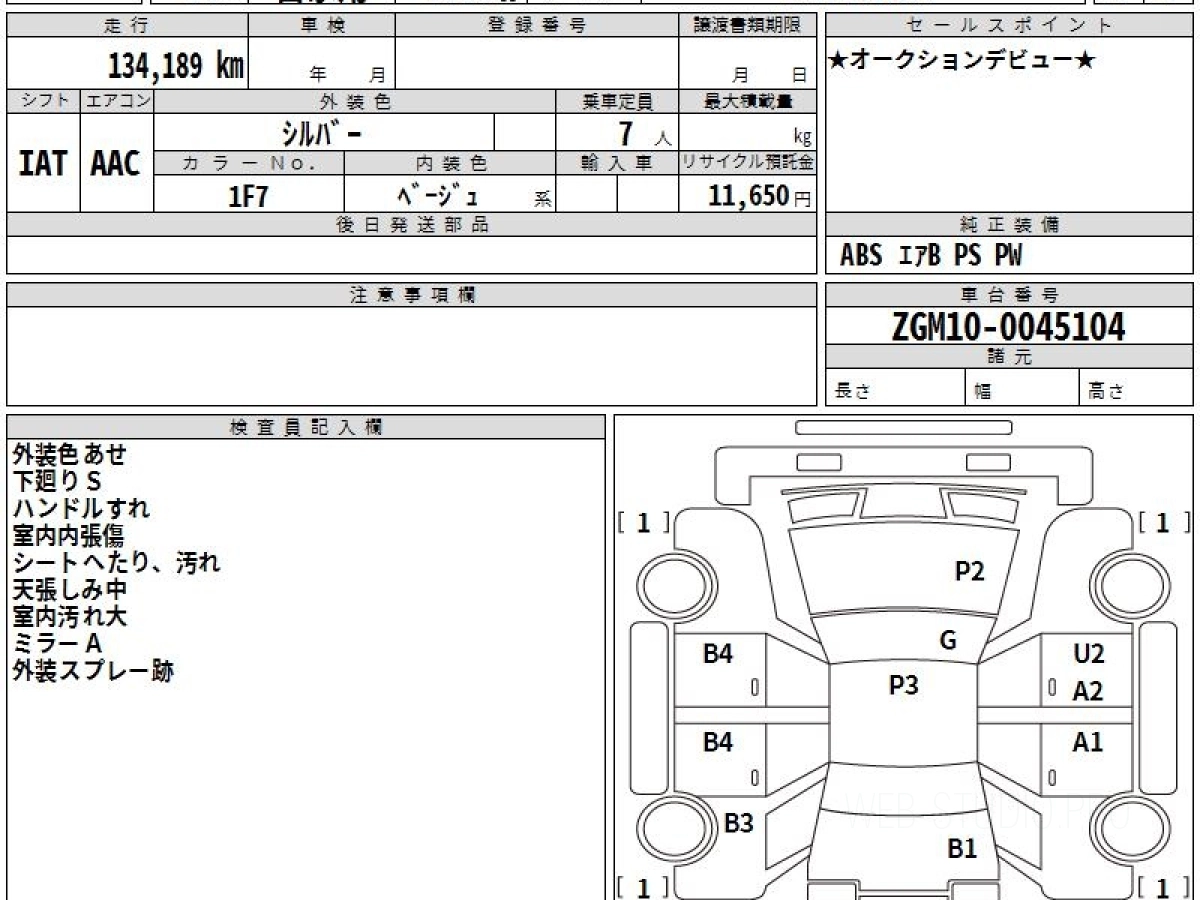Click the kg unit in max load cell

point(802,138)
